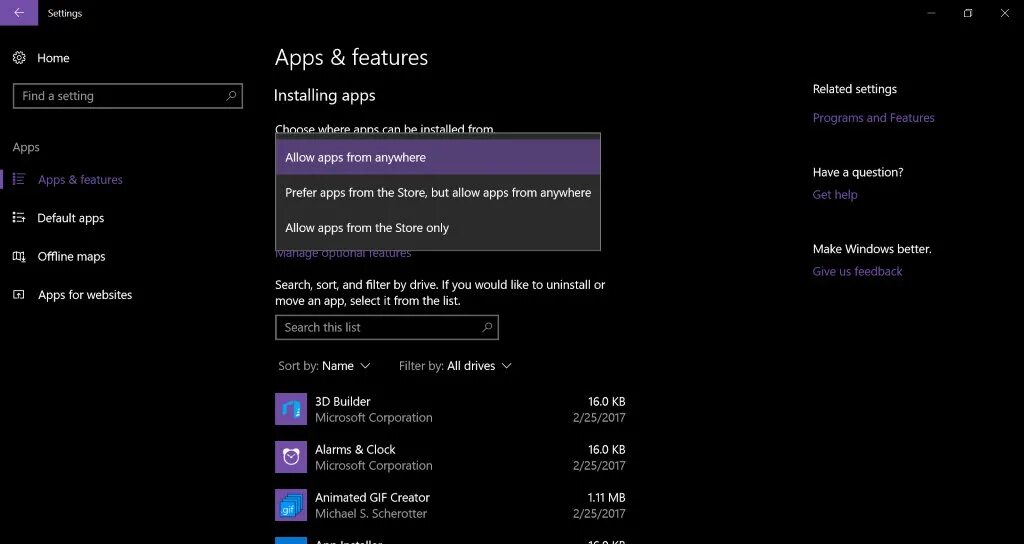Click the magnifier in Find a setting
1024x544 pixels.
click(x=231, y=95)
